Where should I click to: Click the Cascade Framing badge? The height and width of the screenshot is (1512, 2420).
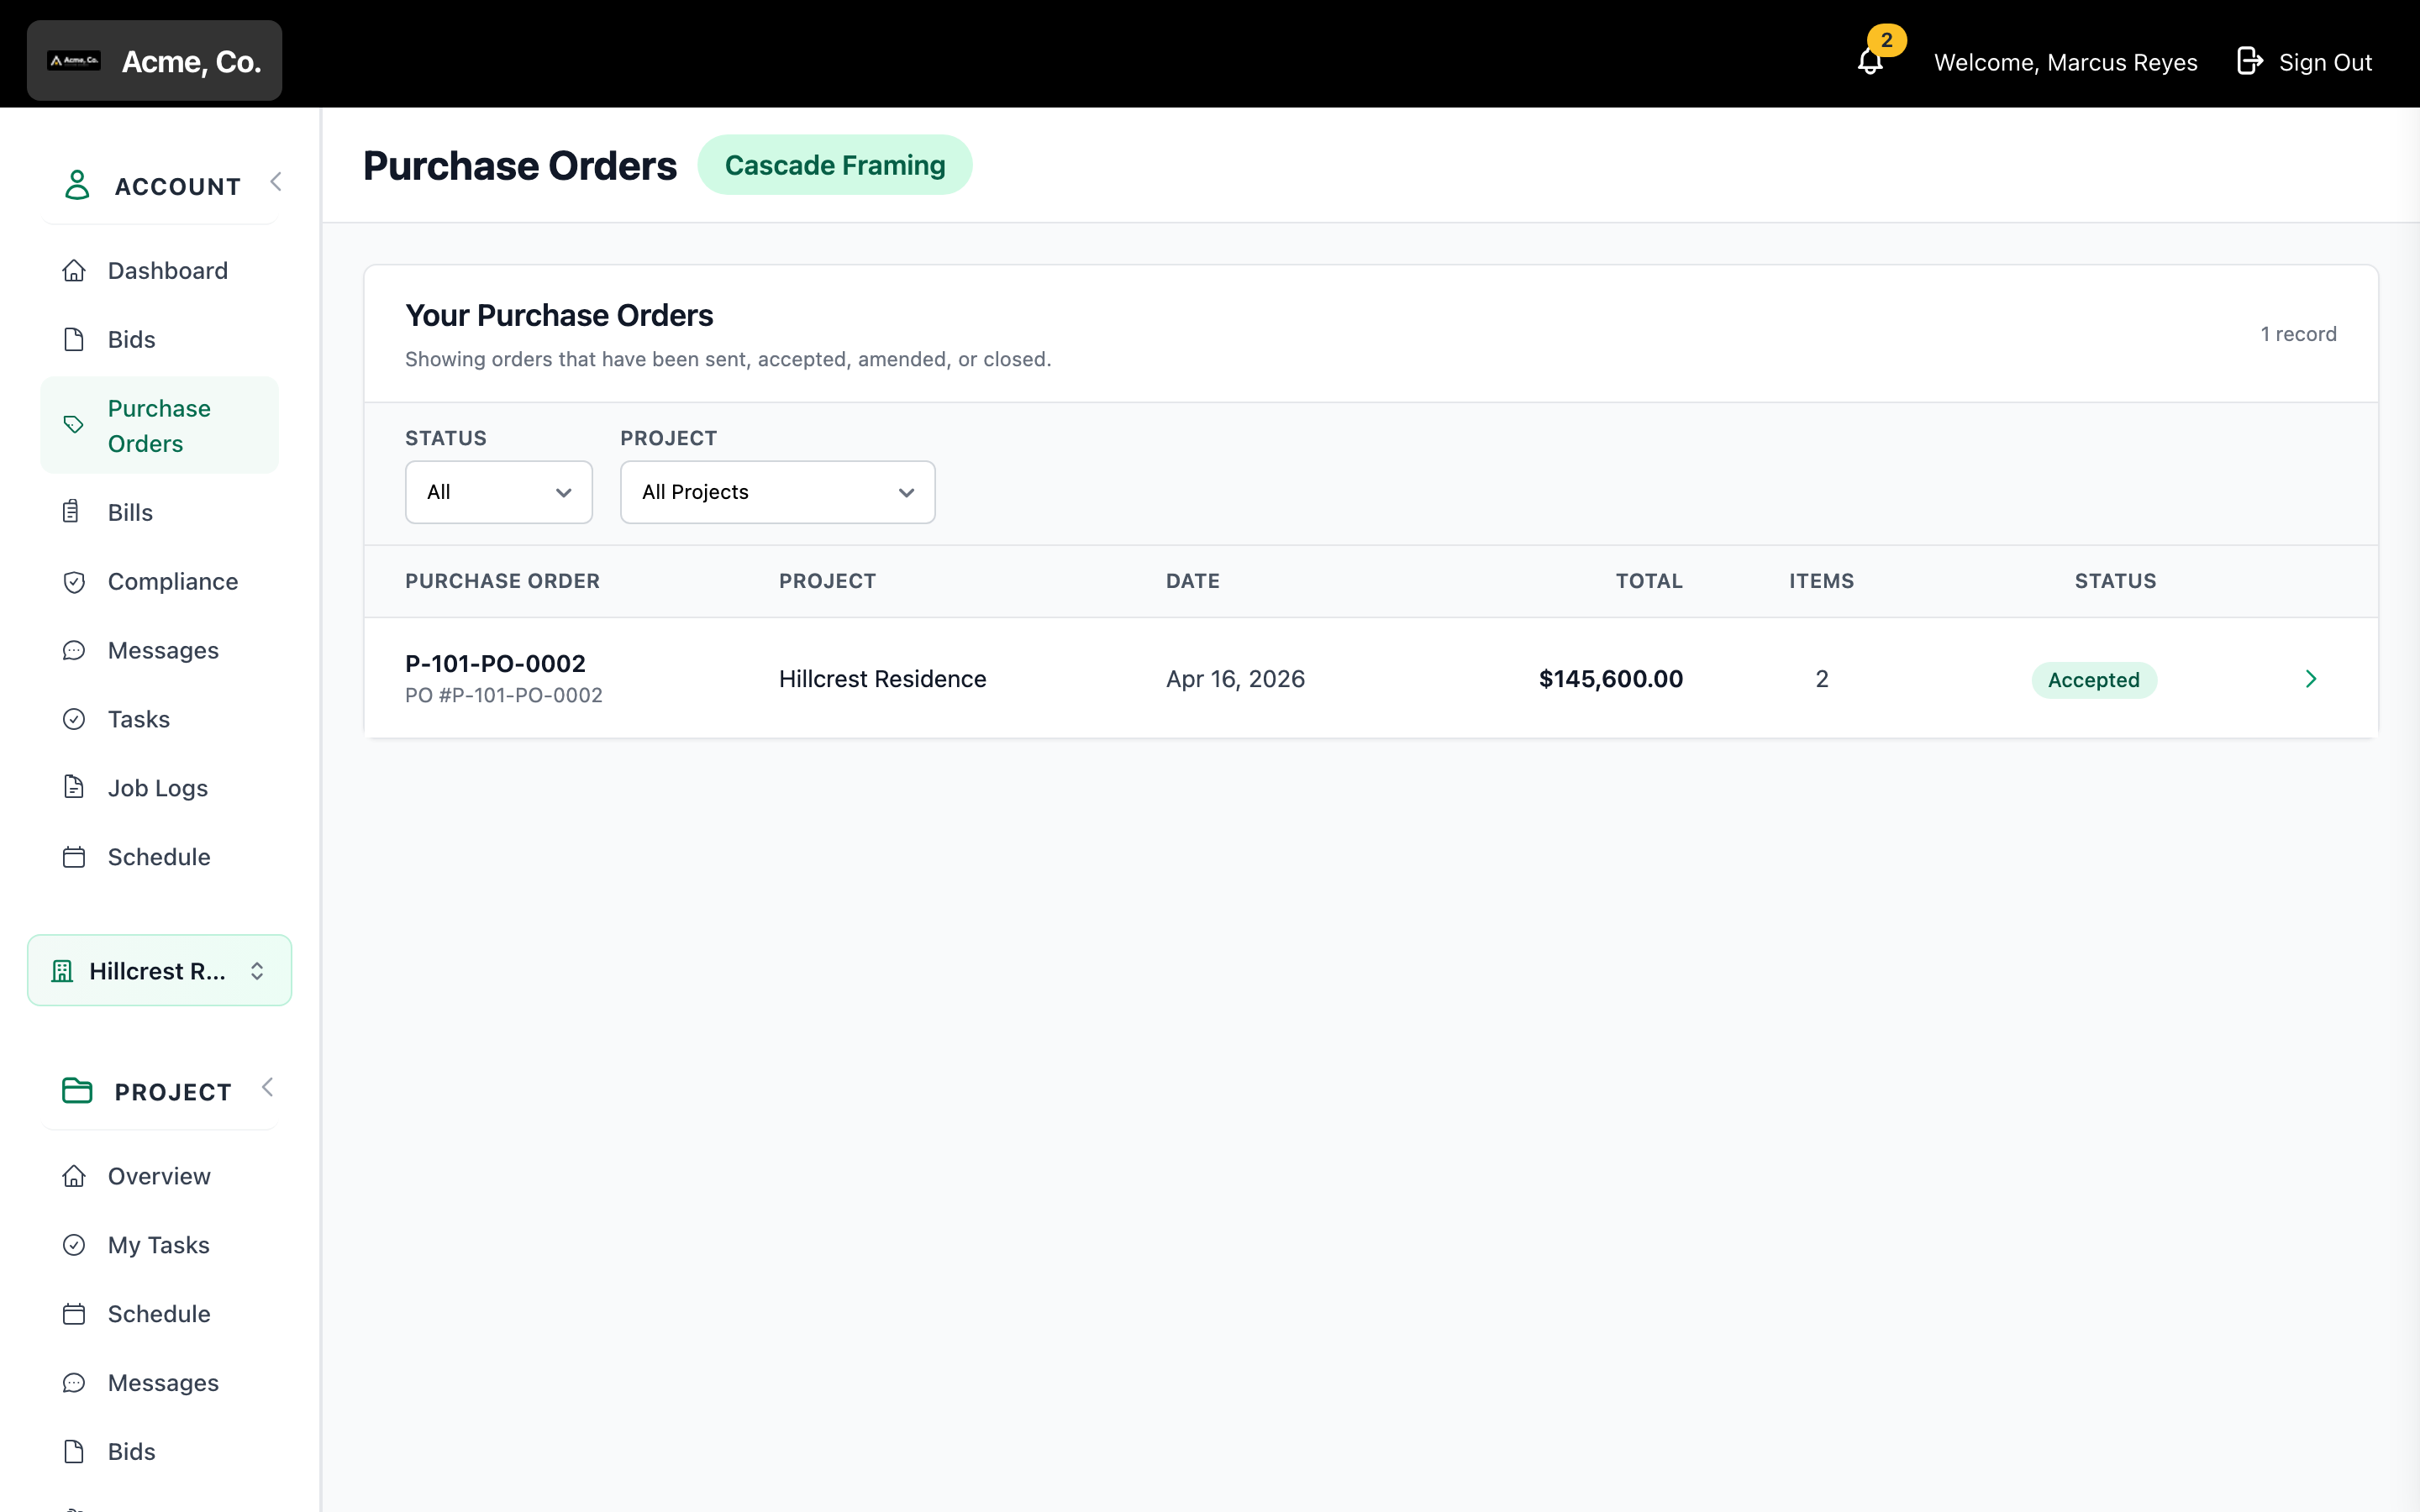[x=834, y=165]
